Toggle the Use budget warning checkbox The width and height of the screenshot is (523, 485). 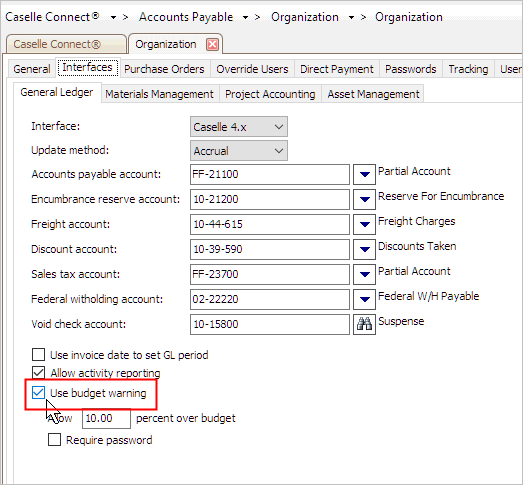pos(38,393)
